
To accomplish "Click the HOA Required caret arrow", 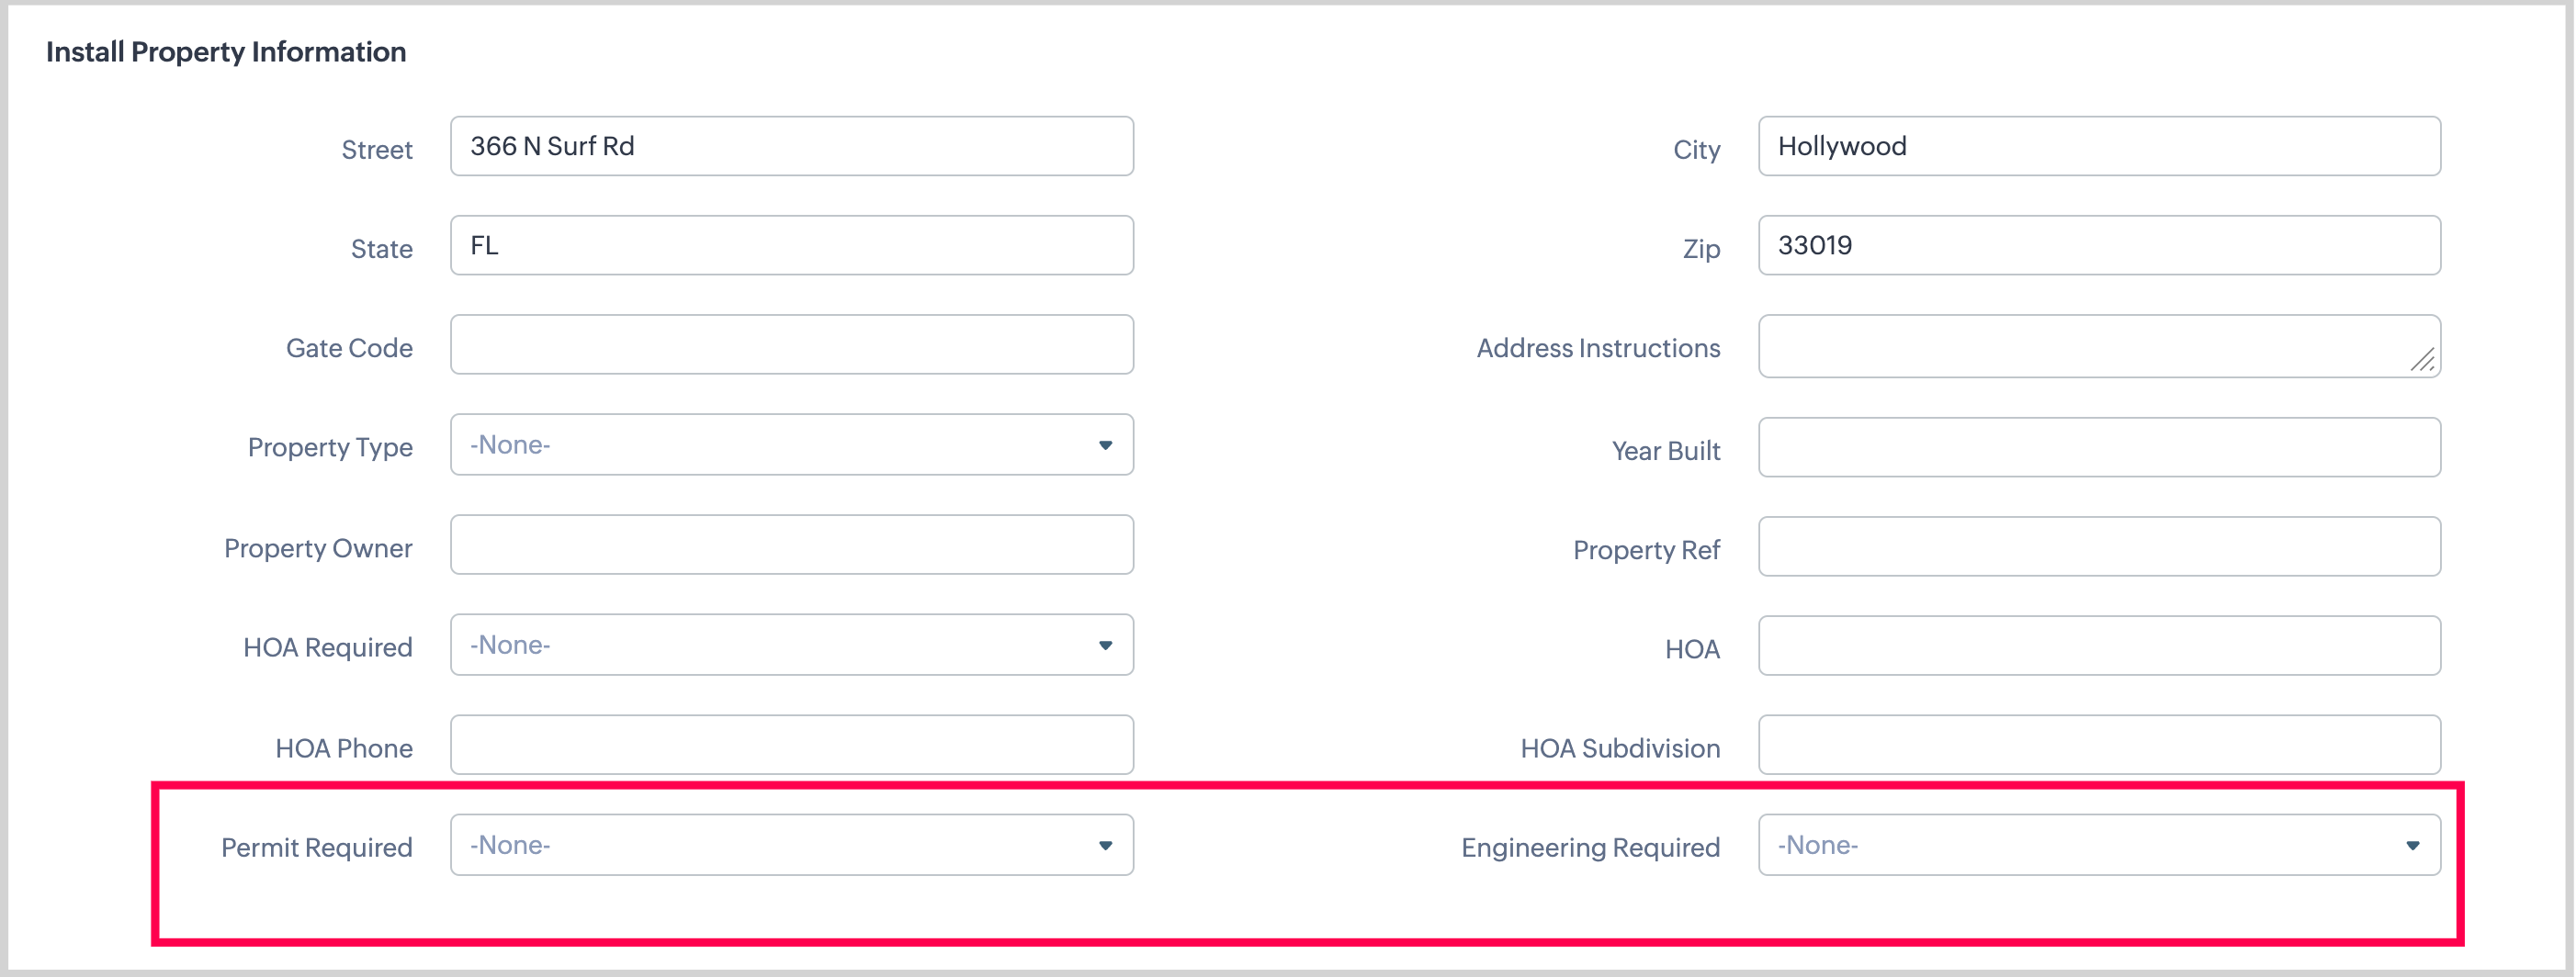I will pyautogui.click(x=1105, y=645).
